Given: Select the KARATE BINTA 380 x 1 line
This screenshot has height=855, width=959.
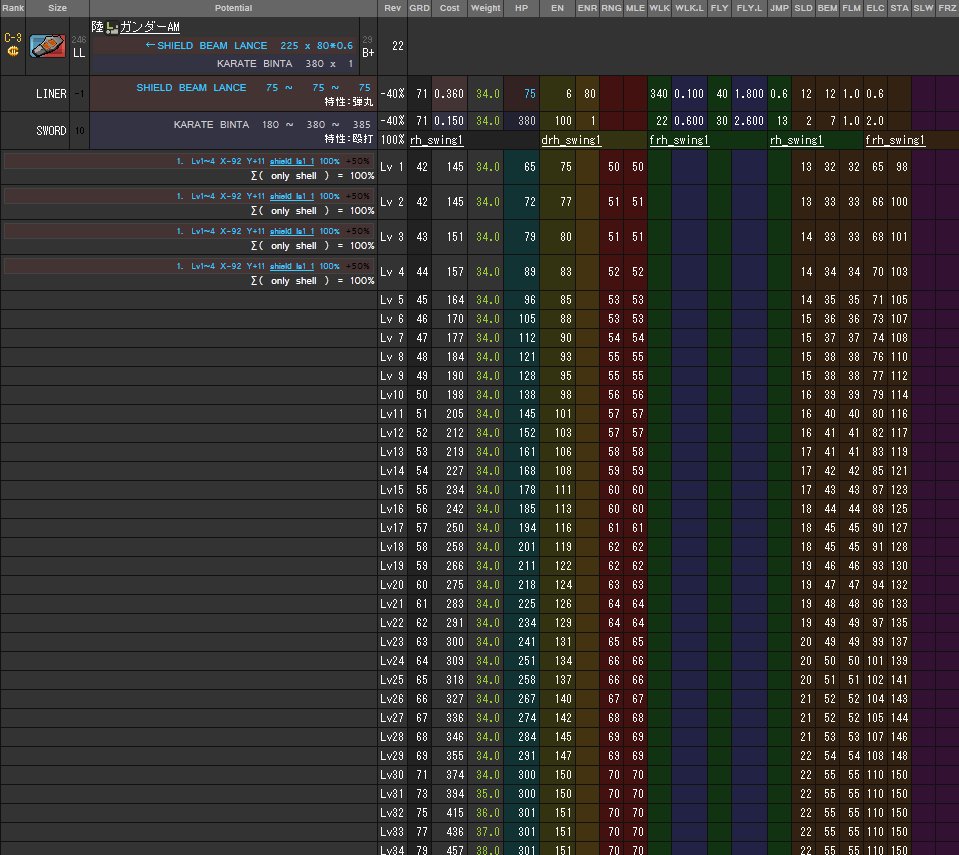Looking at the screenshot, I should [285, 64].
